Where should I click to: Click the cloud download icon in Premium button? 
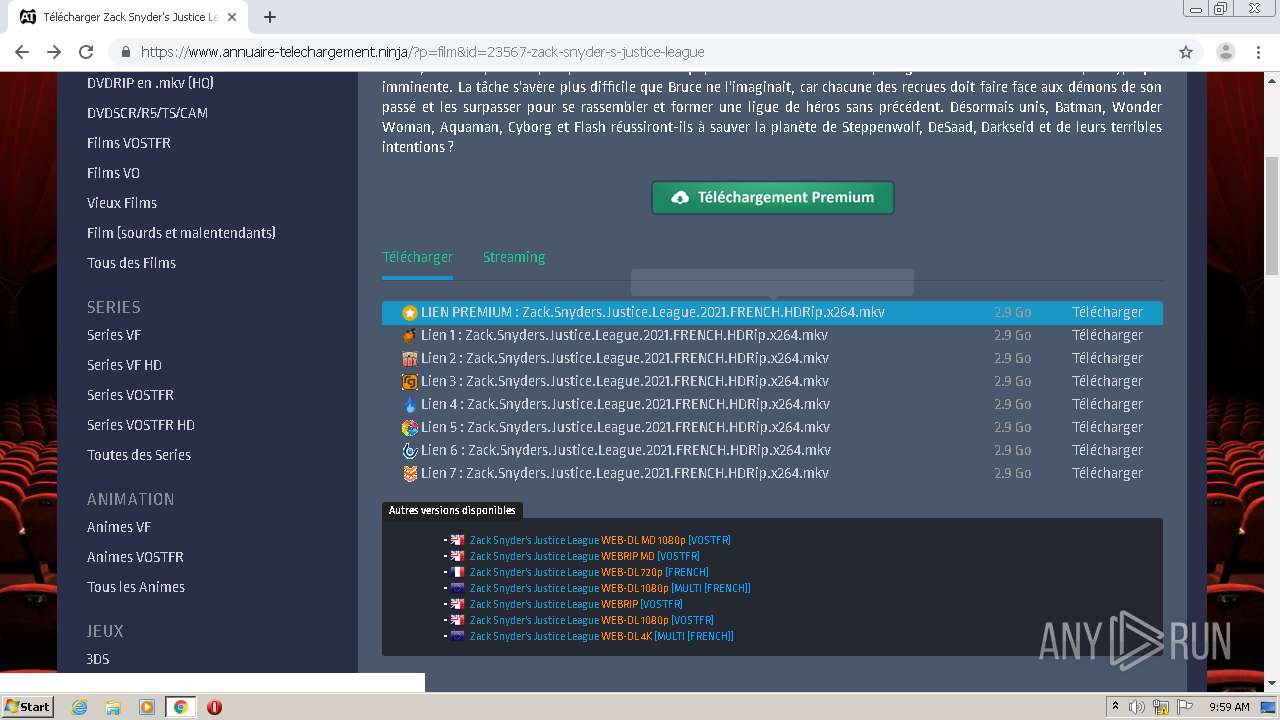680,197
